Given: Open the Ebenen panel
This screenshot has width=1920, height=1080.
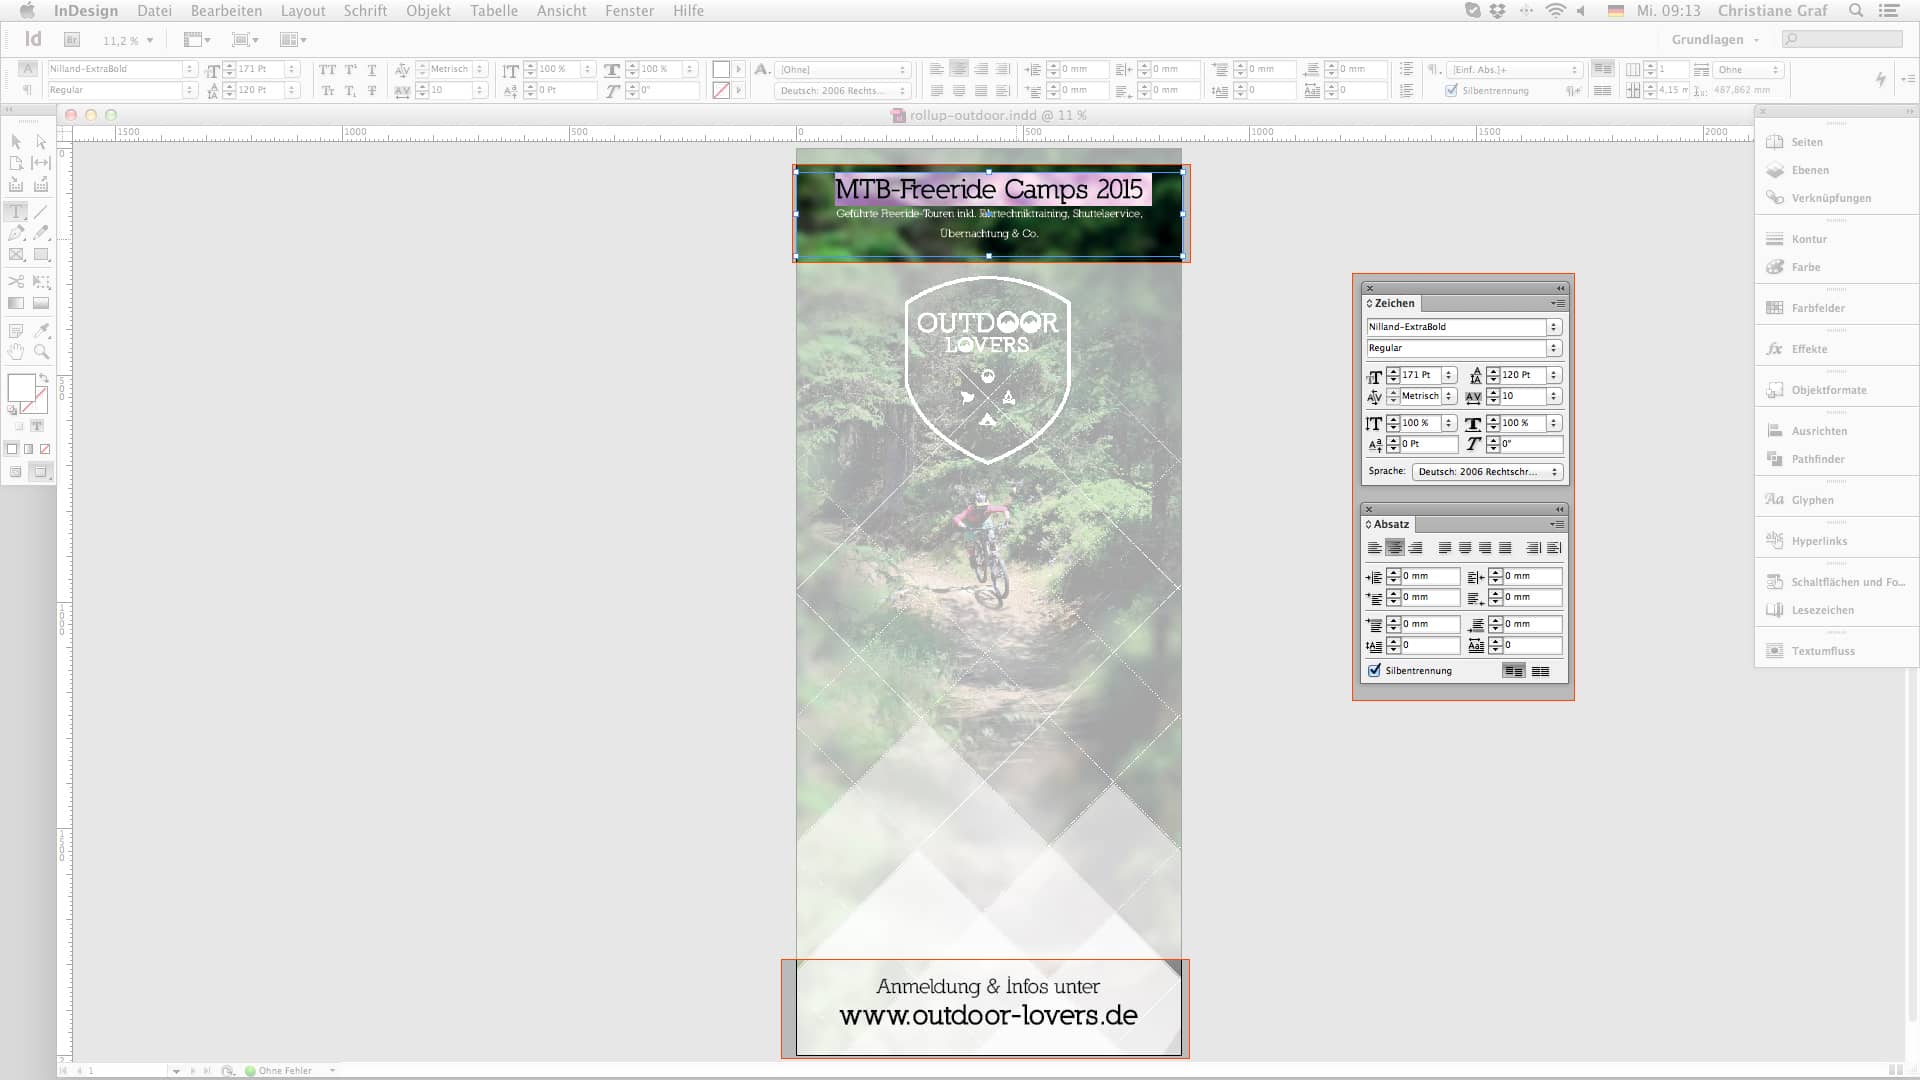Looking at the screenshot, I should click(x=1810, y=170).
